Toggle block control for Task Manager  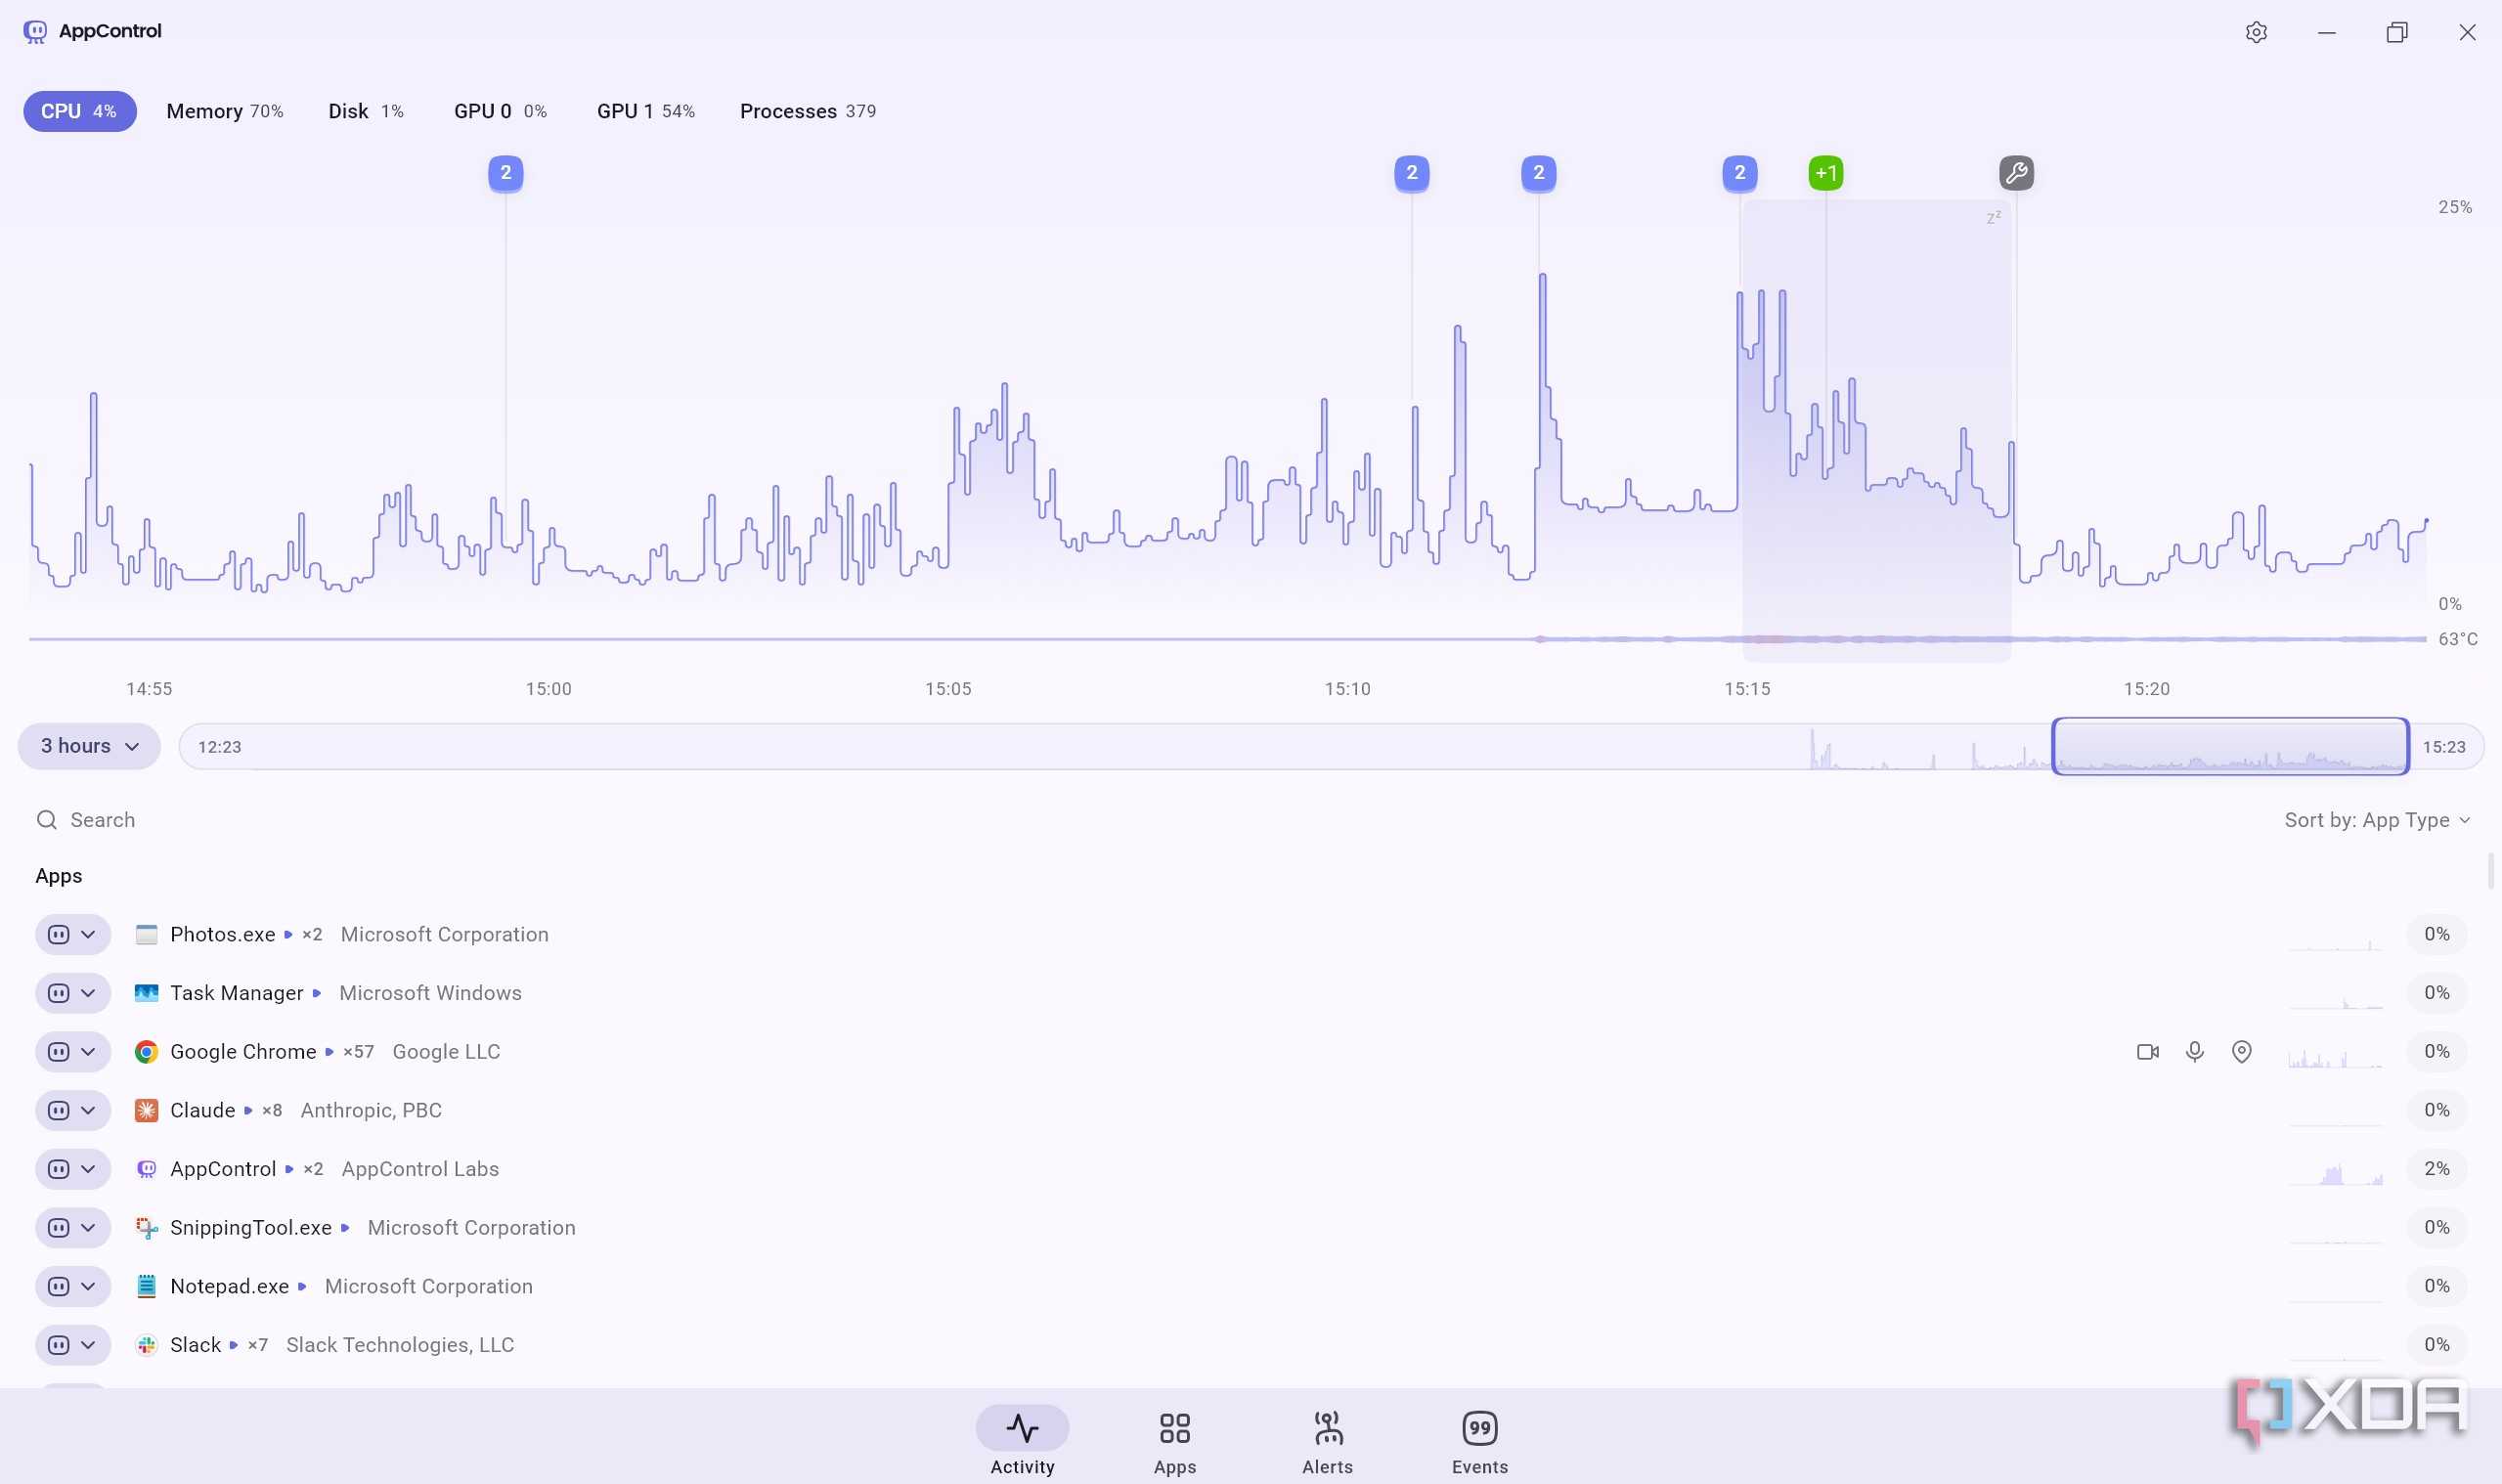click(x=59, y=993)
